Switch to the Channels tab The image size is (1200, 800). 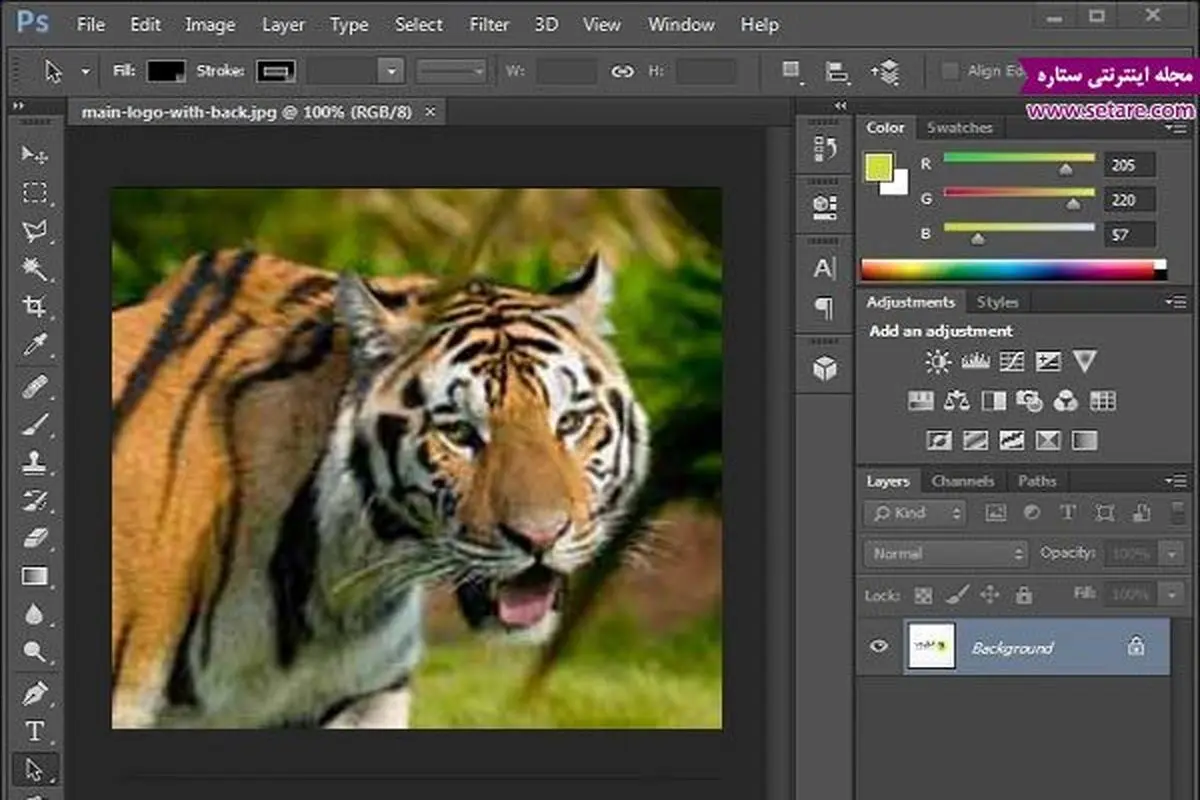pyautogui.click(x=963, y=481)
